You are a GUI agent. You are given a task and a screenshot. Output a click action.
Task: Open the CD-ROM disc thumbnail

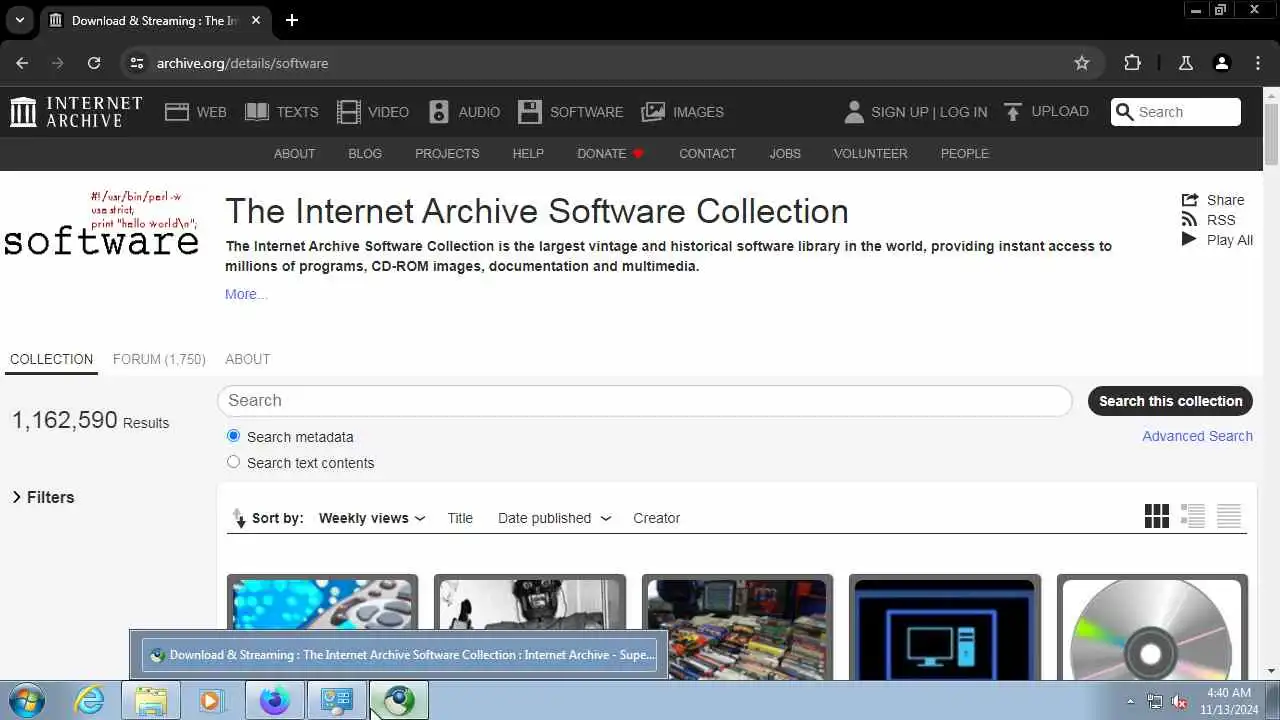[1152, 628]
